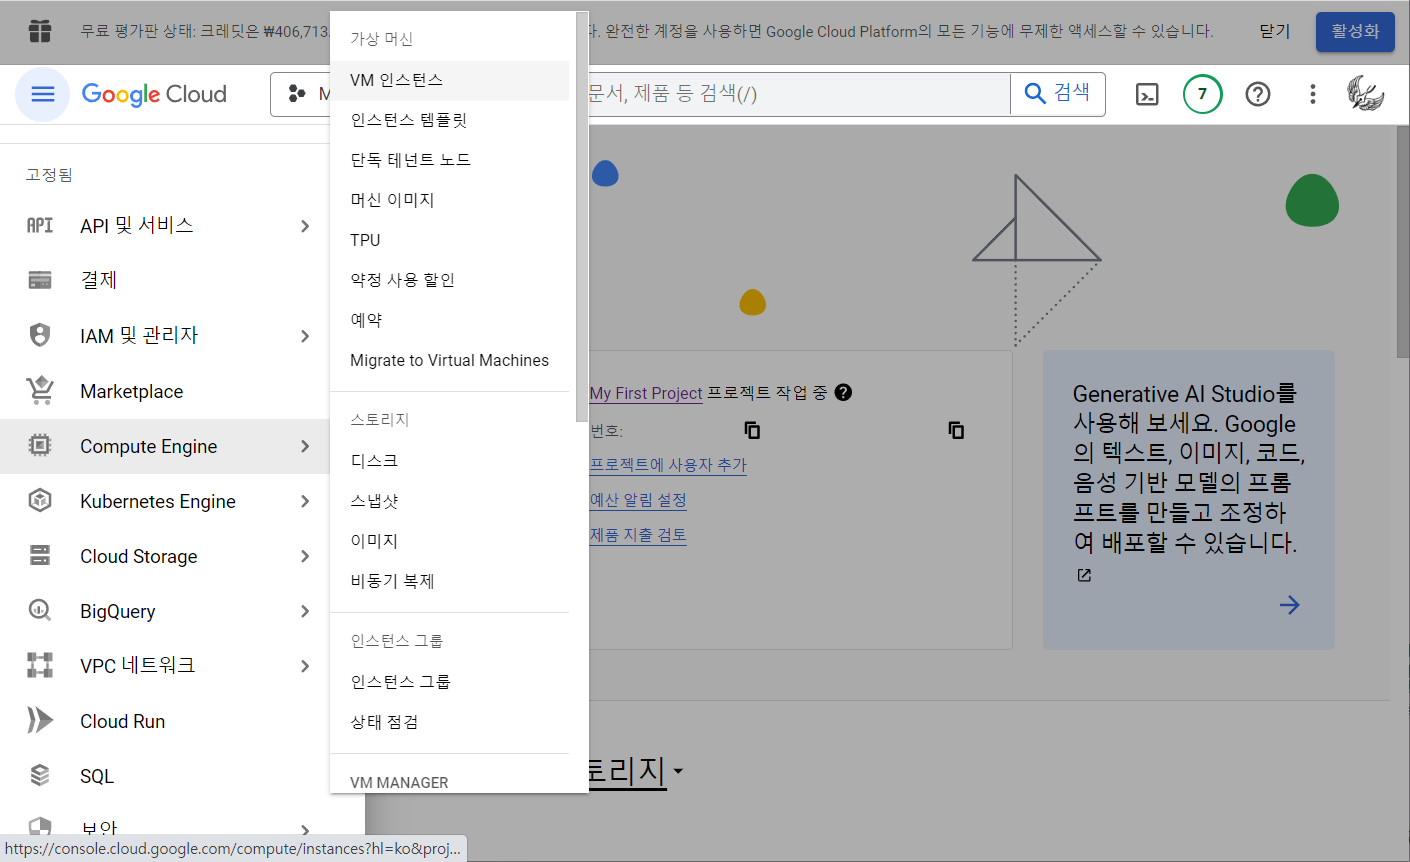1410x862 pixels.
Task: Select Migrate to Virtual Machines item
Action: point(449,360)
